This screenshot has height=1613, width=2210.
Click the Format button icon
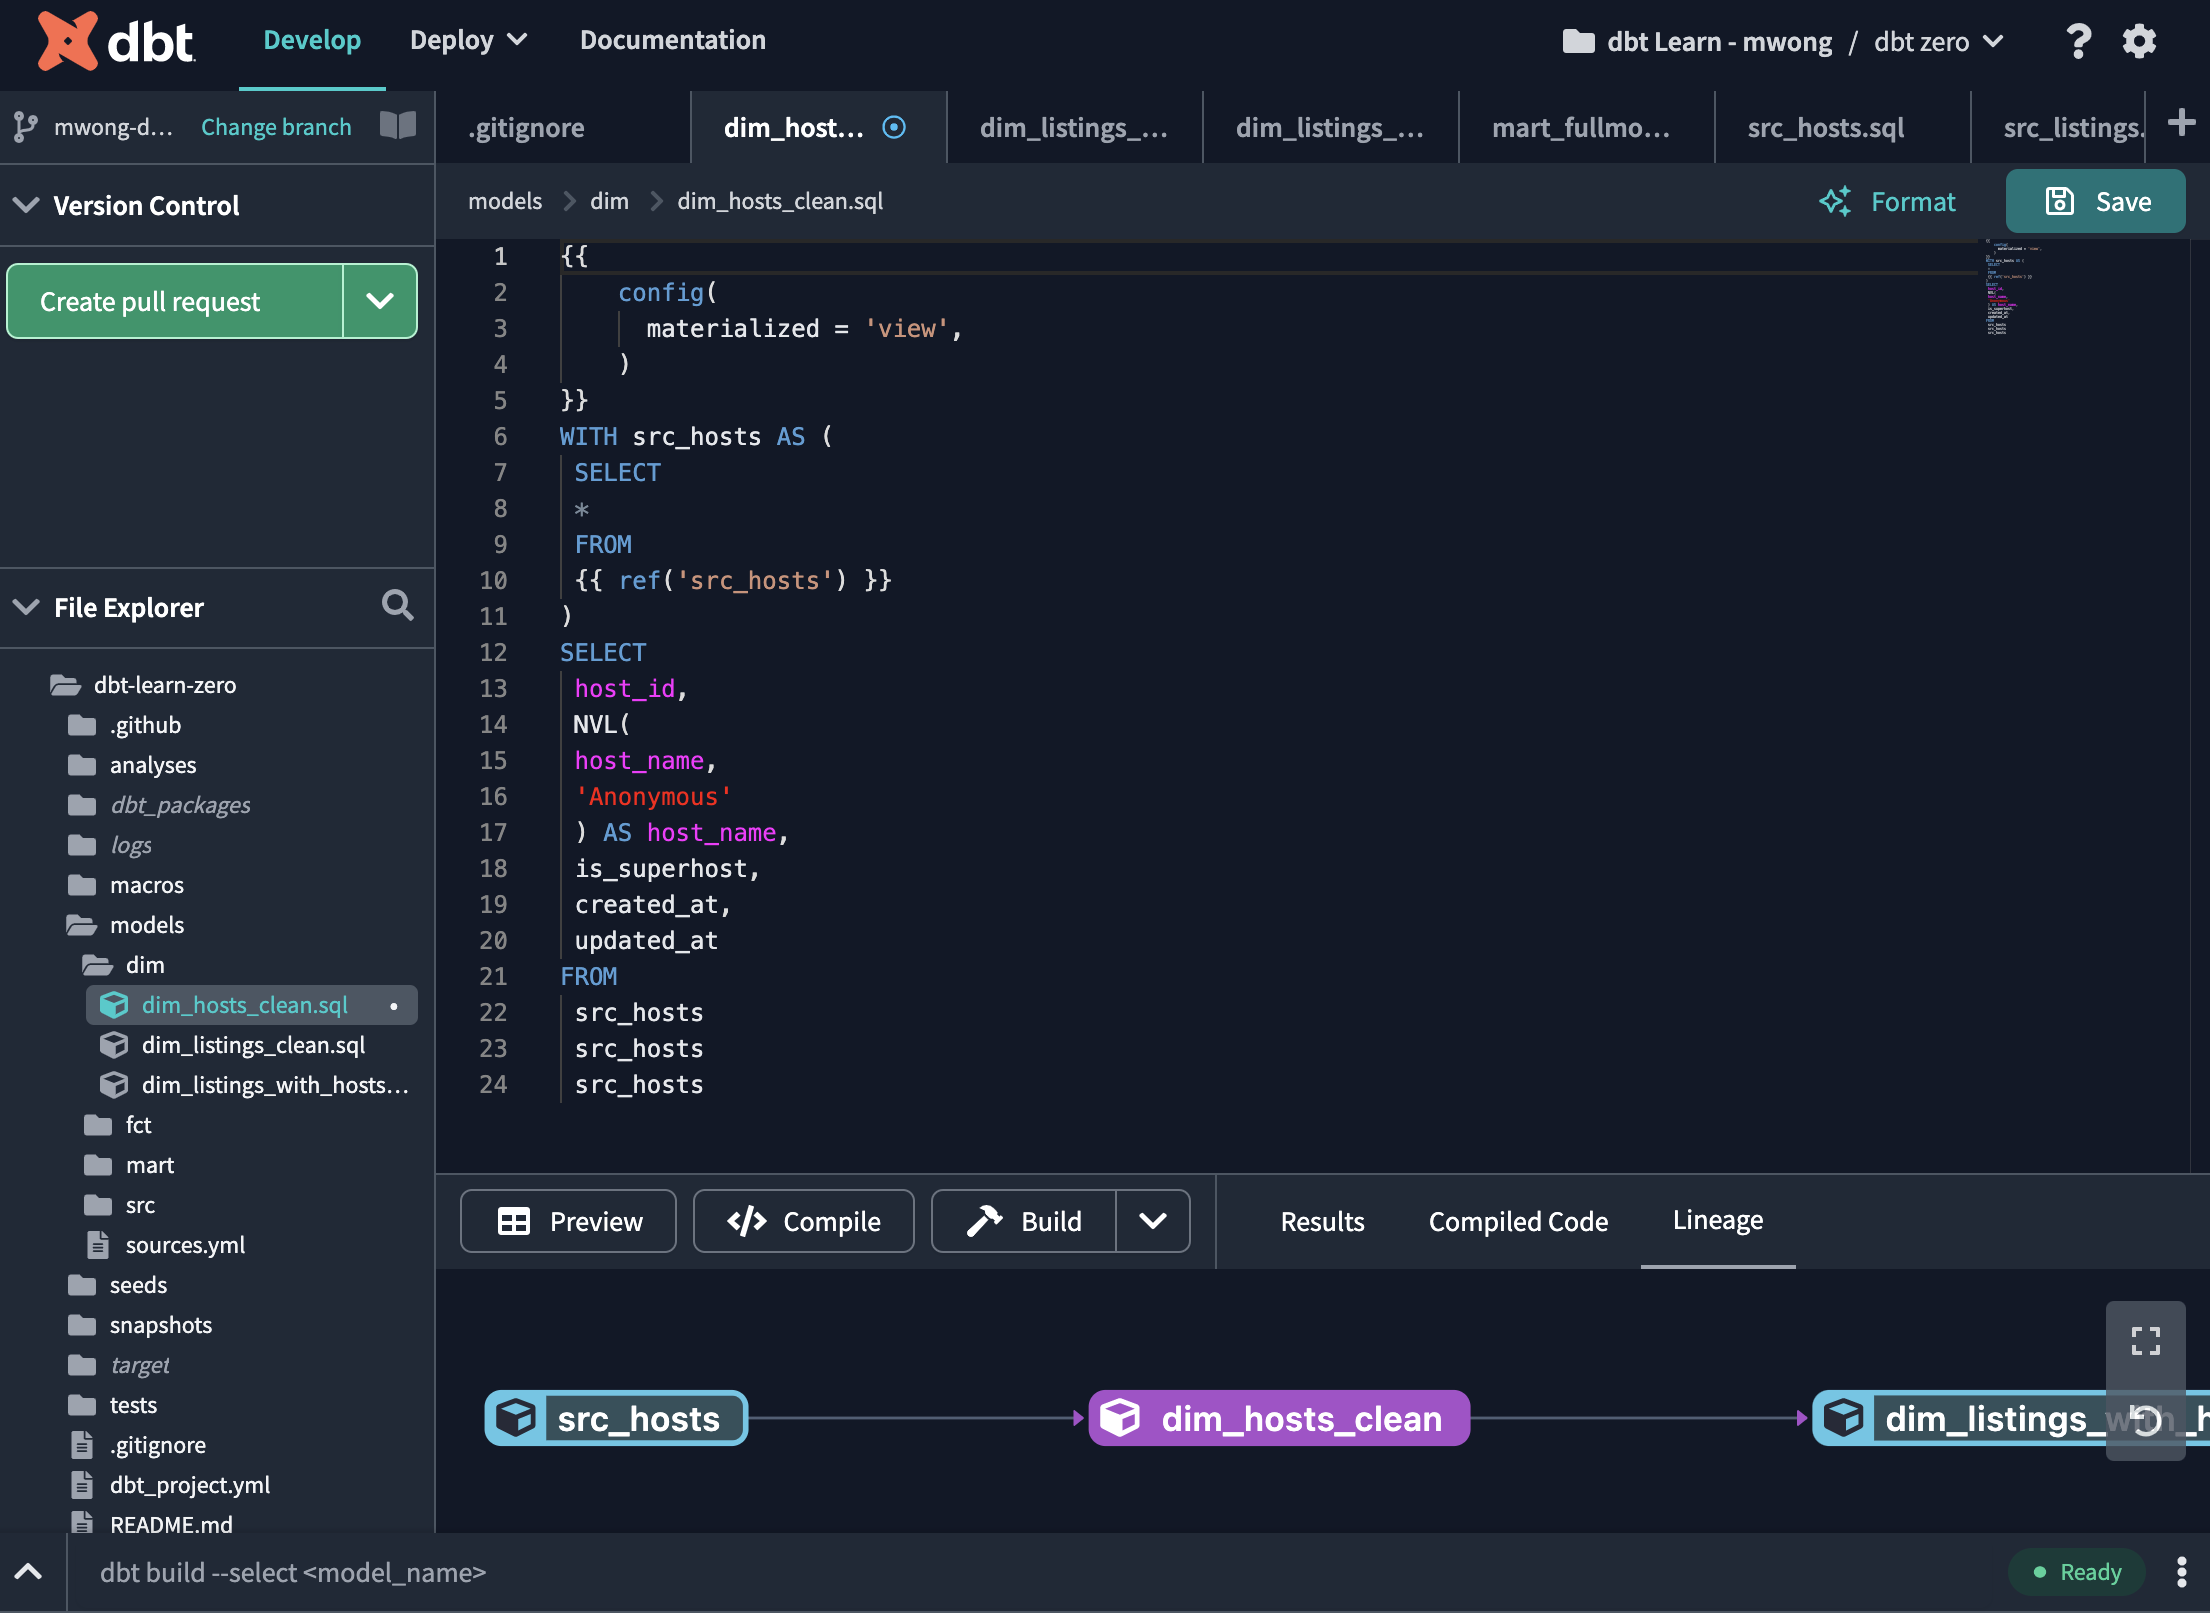tap(1838, 201)
